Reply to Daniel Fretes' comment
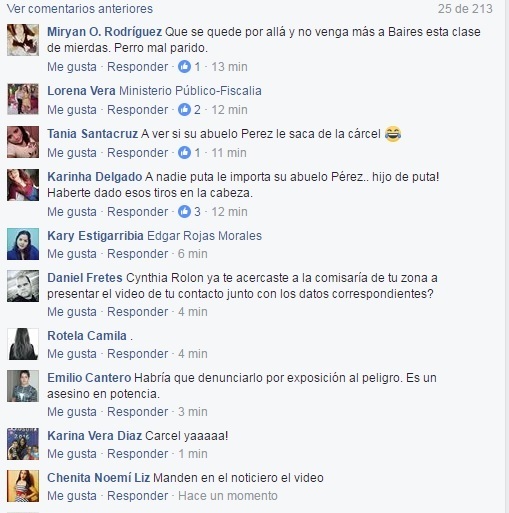Image resolution: width=509 pixels, height=513 pixels. 137,312
